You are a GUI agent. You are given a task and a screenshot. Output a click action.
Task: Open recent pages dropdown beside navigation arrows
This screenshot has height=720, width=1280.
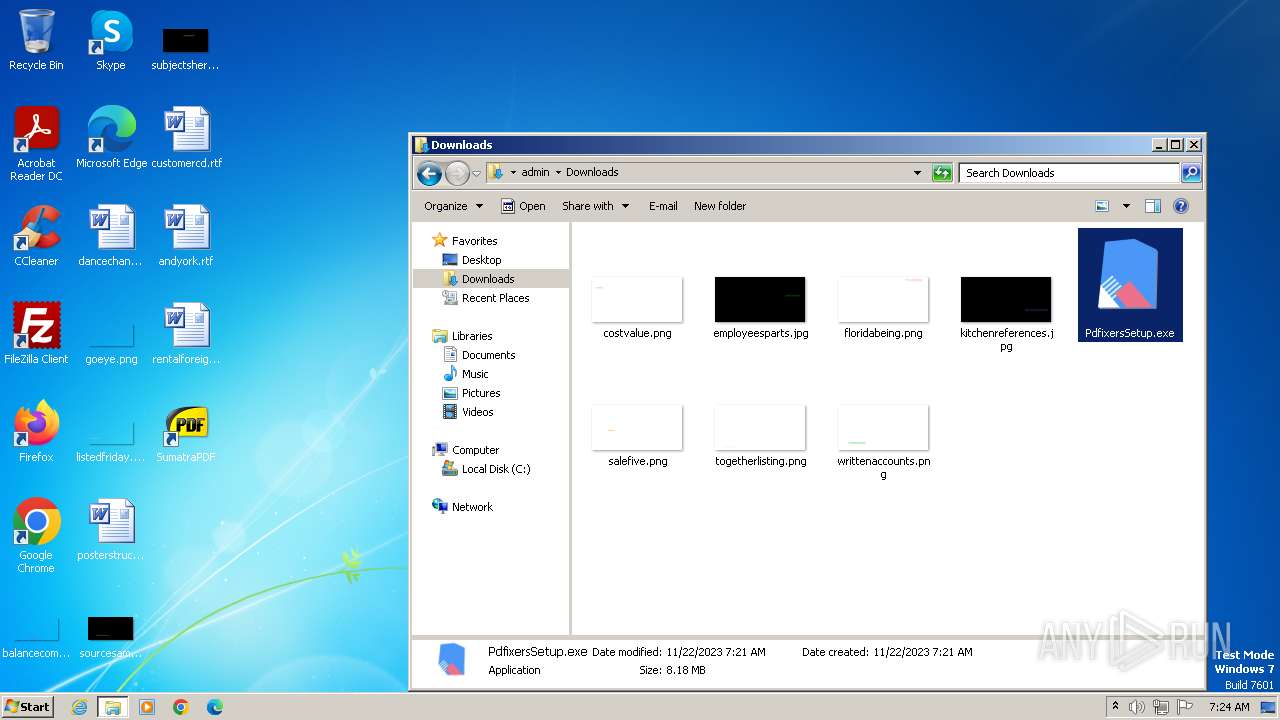click(477, 173)
